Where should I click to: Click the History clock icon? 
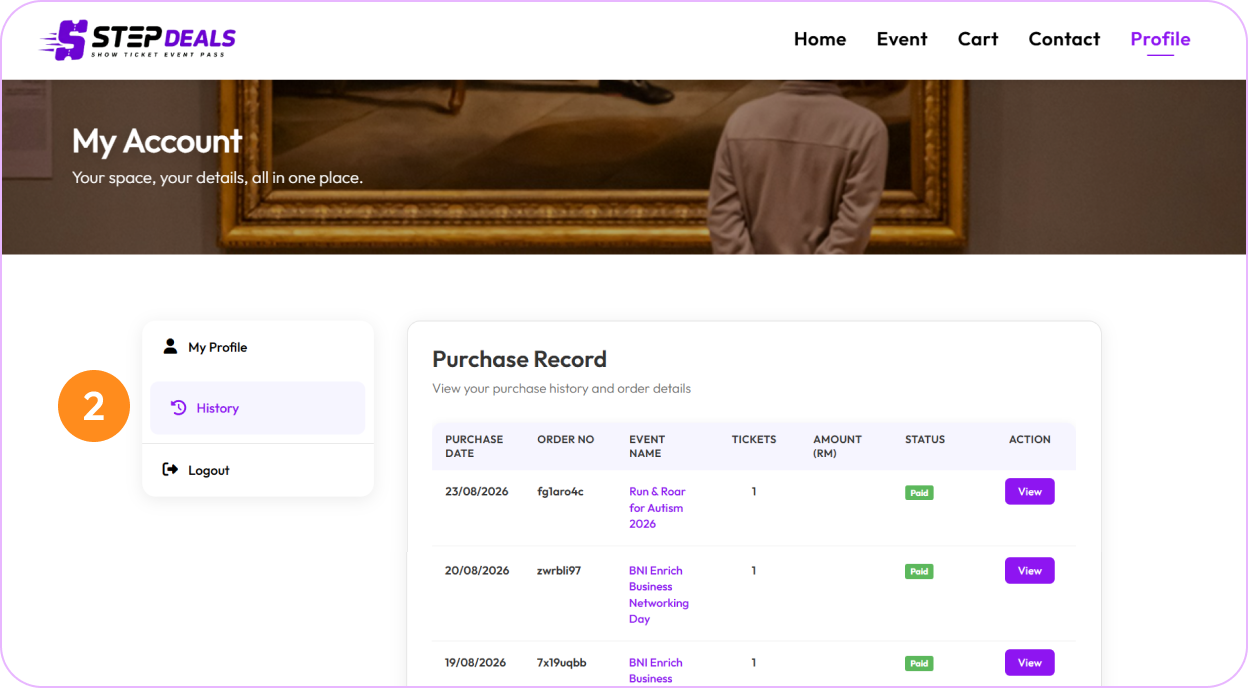[178, 407]
